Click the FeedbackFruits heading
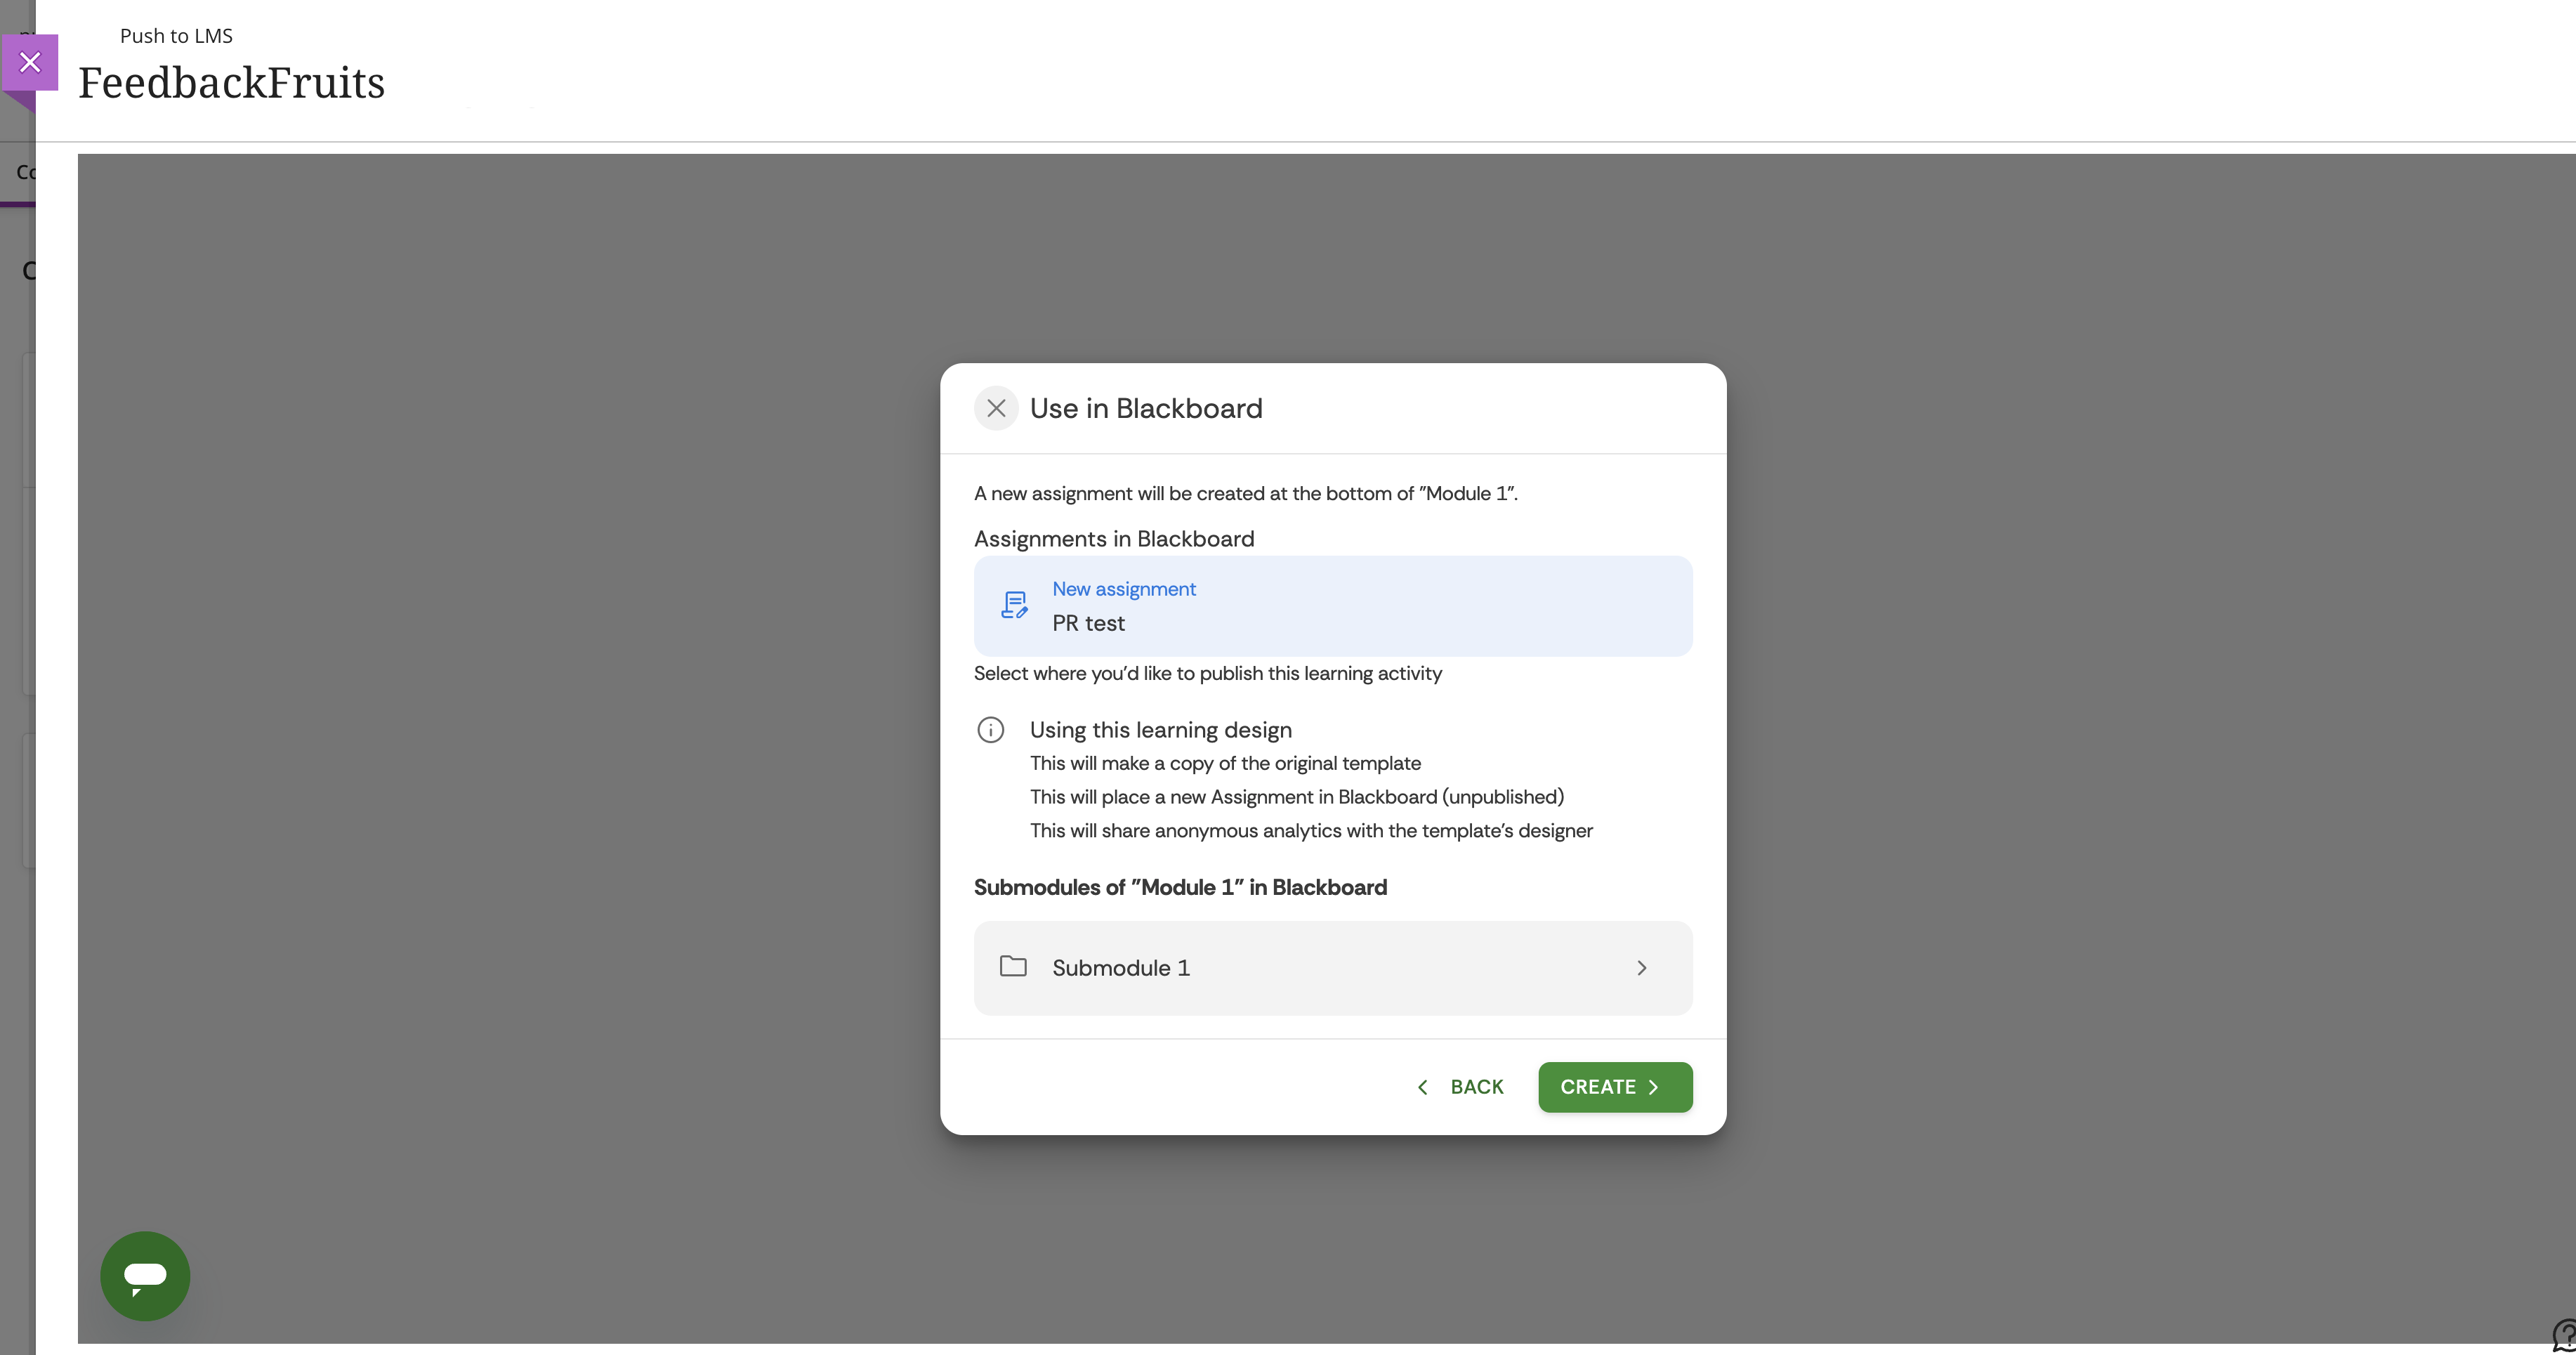The width and height of the screenshot is (2576, 1355). pos(231,83)
